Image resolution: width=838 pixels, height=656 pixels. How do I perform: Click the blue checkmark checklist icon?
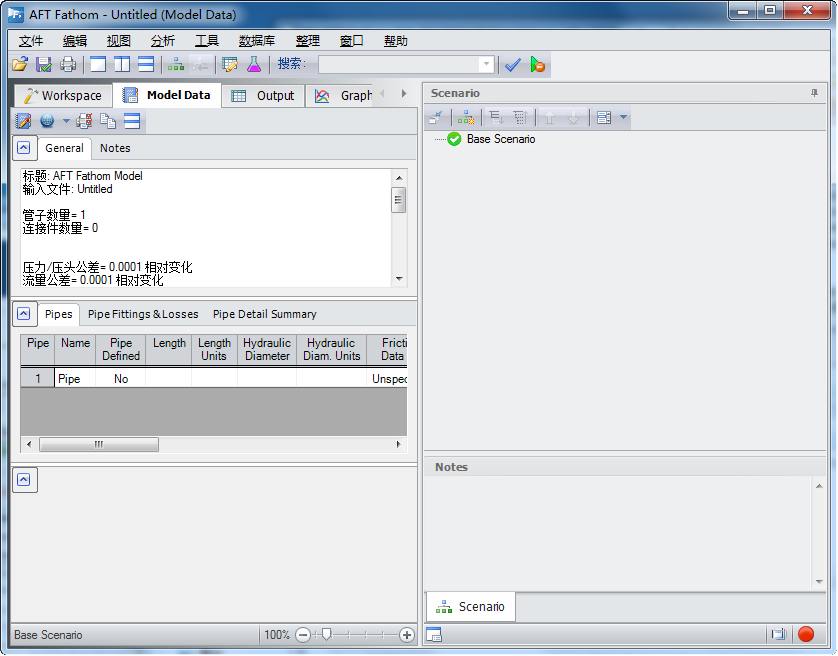tap(513, 65)
